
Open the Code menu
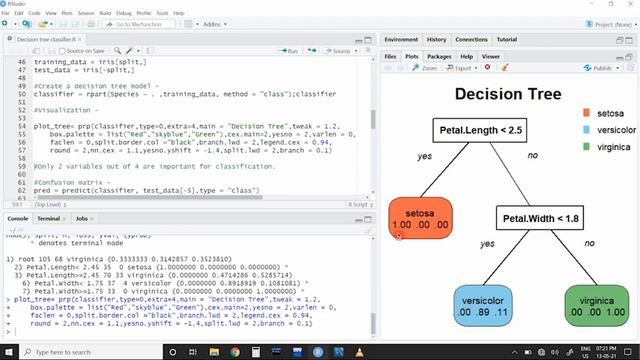[34, 13]
